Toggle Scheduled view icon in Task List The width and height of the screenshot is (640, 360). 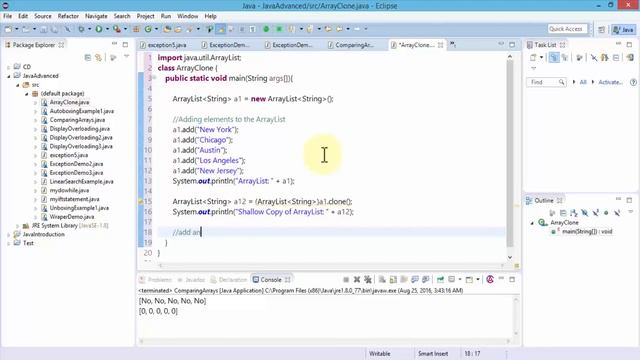pyautogui.click(x=564, y=58)
